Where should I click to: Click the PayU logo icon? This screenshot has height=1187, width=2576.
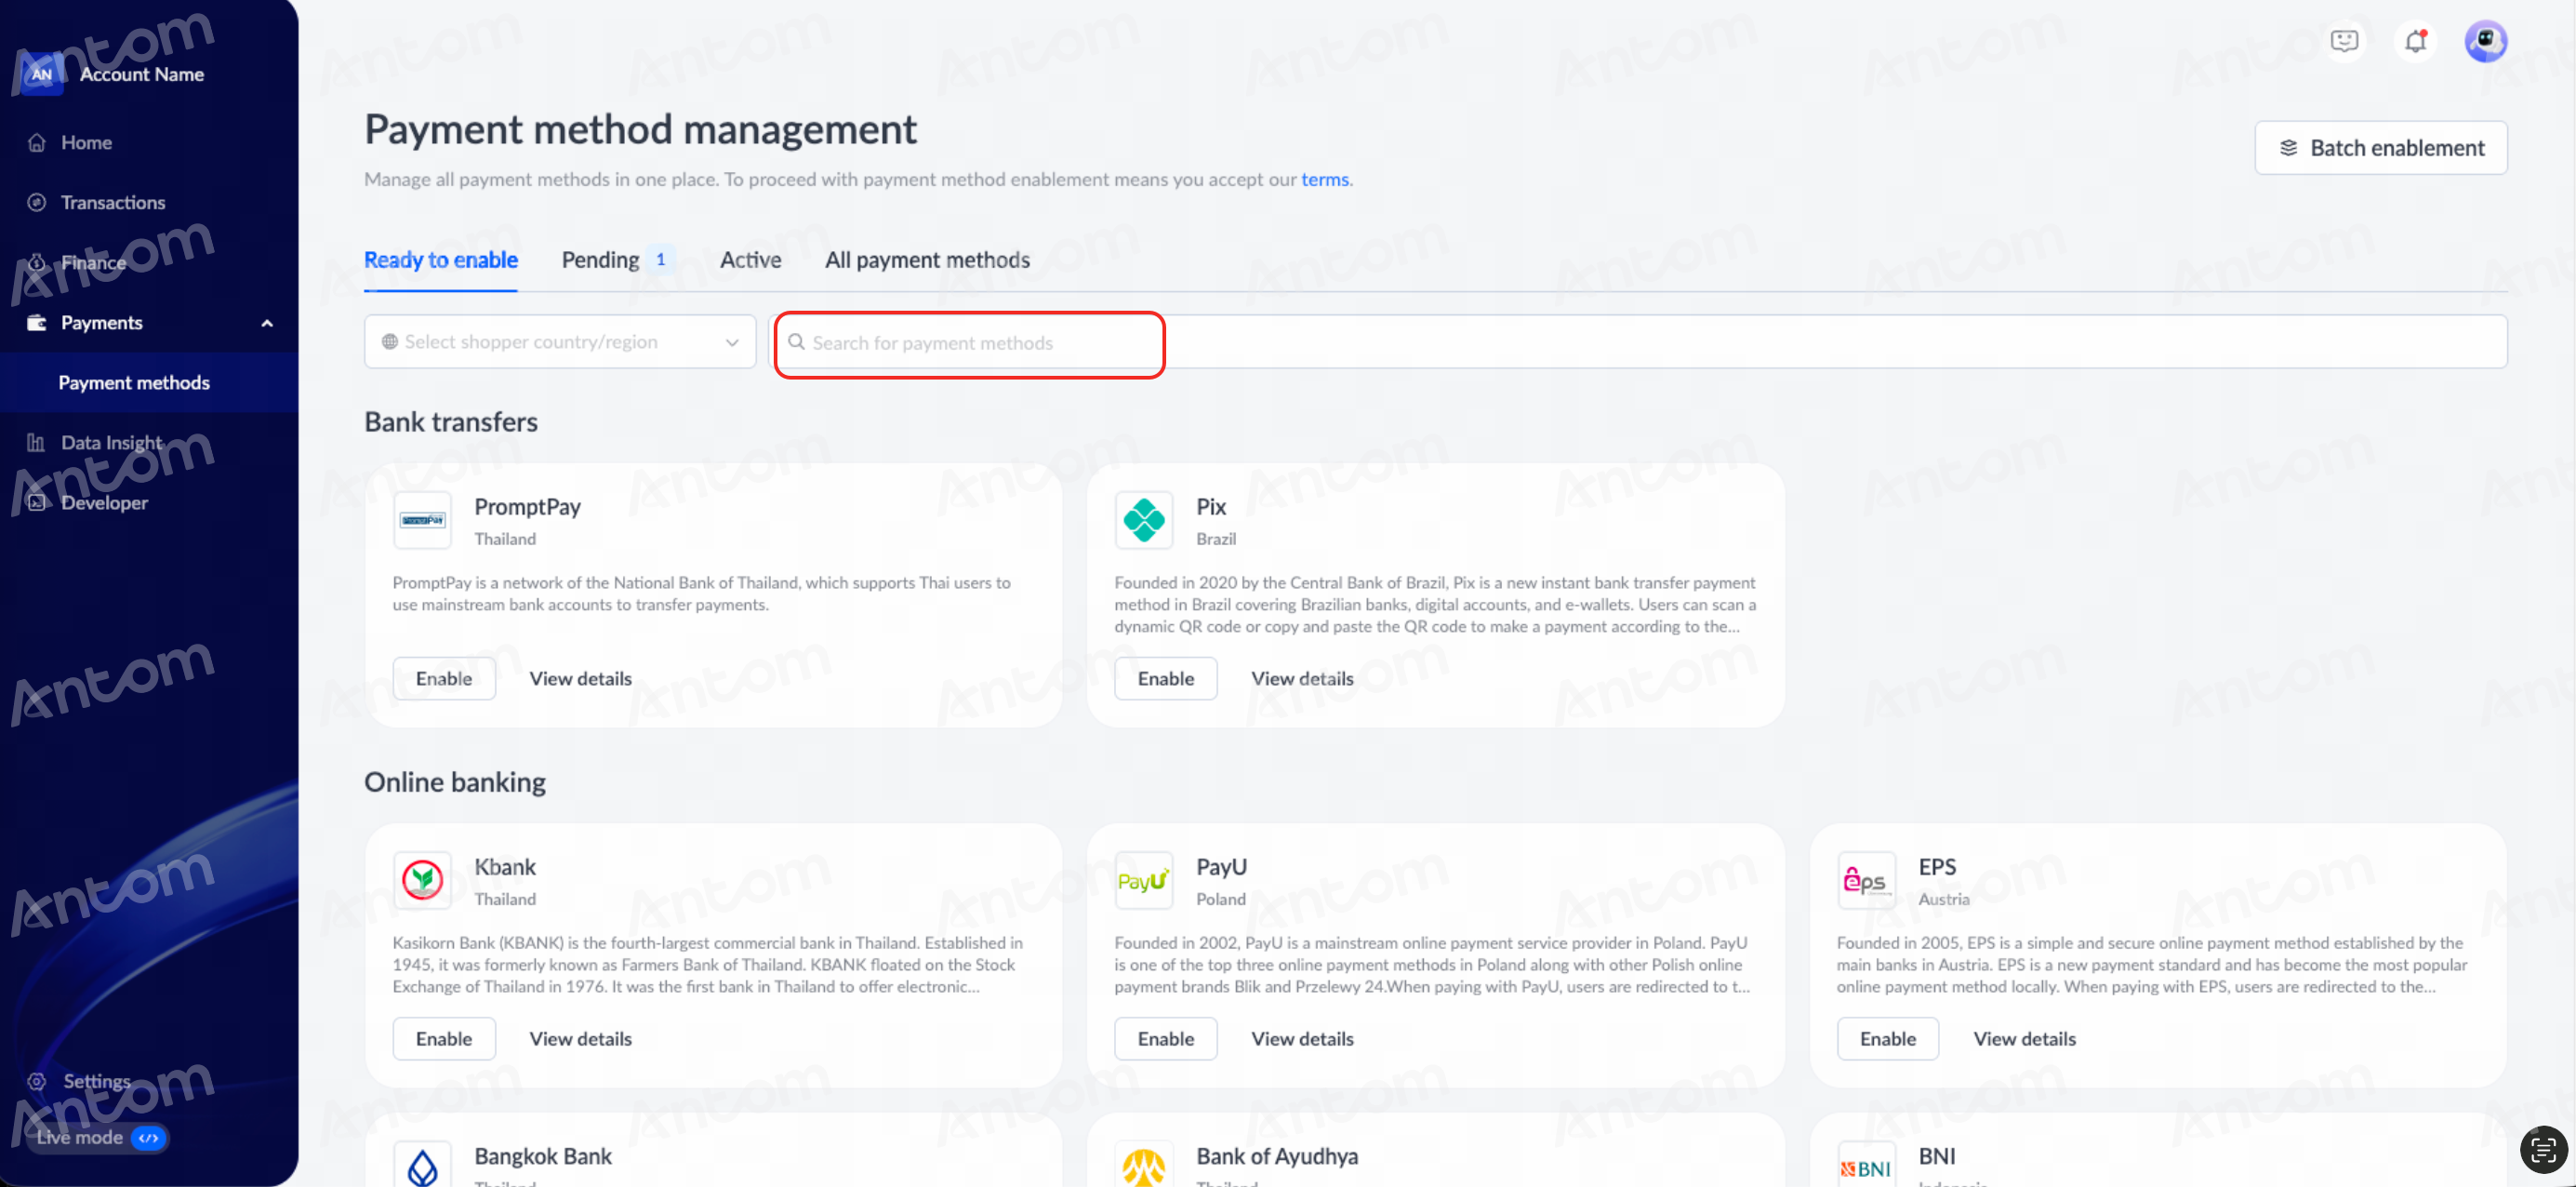(1144, 880)
